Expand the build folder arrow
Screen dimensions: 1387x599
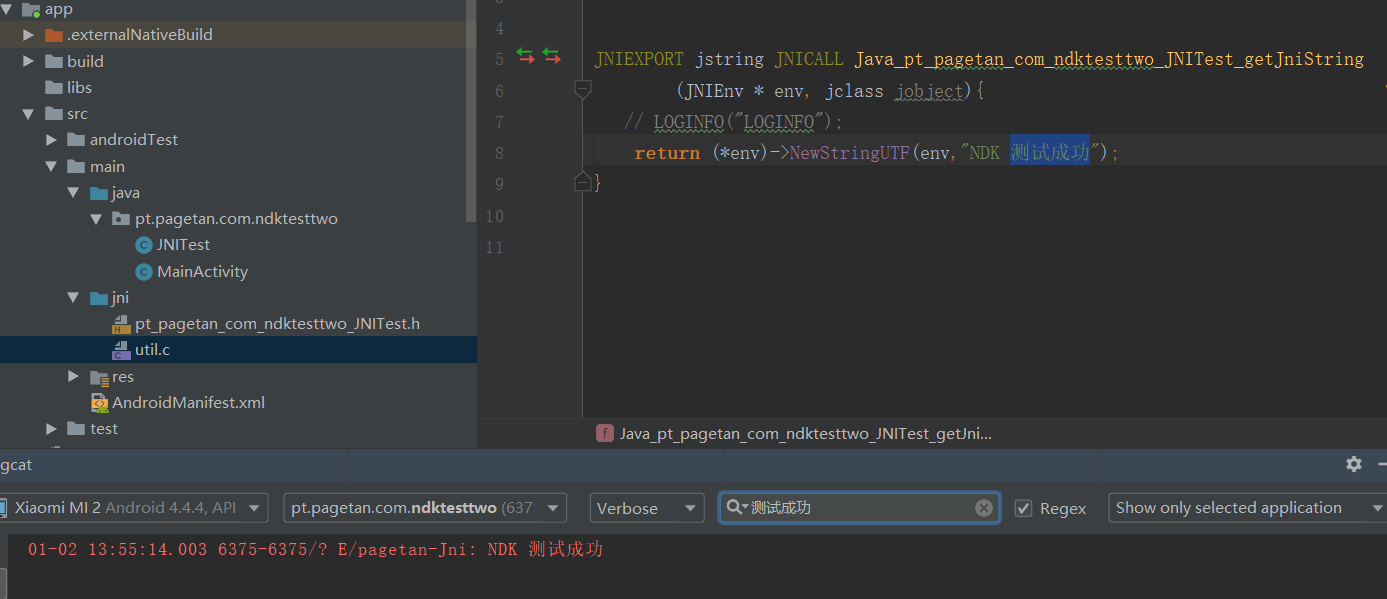tap(29, 61)
